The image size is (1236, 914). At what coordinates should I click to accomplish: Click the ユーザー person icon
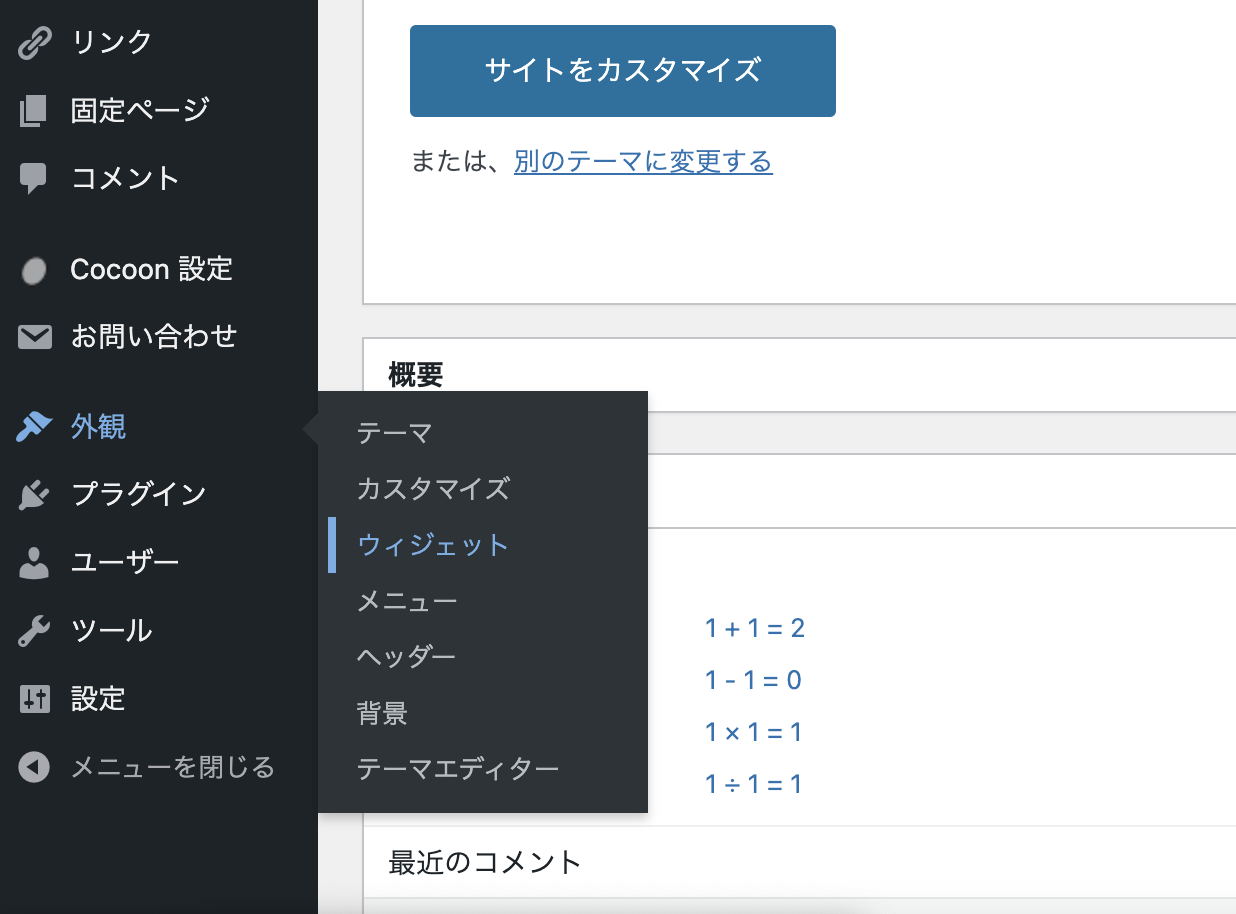tap(34, 562)
